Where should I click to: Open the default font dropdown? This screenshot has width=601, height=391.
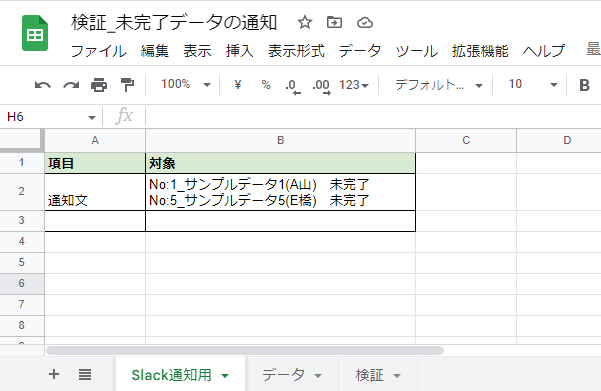tap(438, 85)
